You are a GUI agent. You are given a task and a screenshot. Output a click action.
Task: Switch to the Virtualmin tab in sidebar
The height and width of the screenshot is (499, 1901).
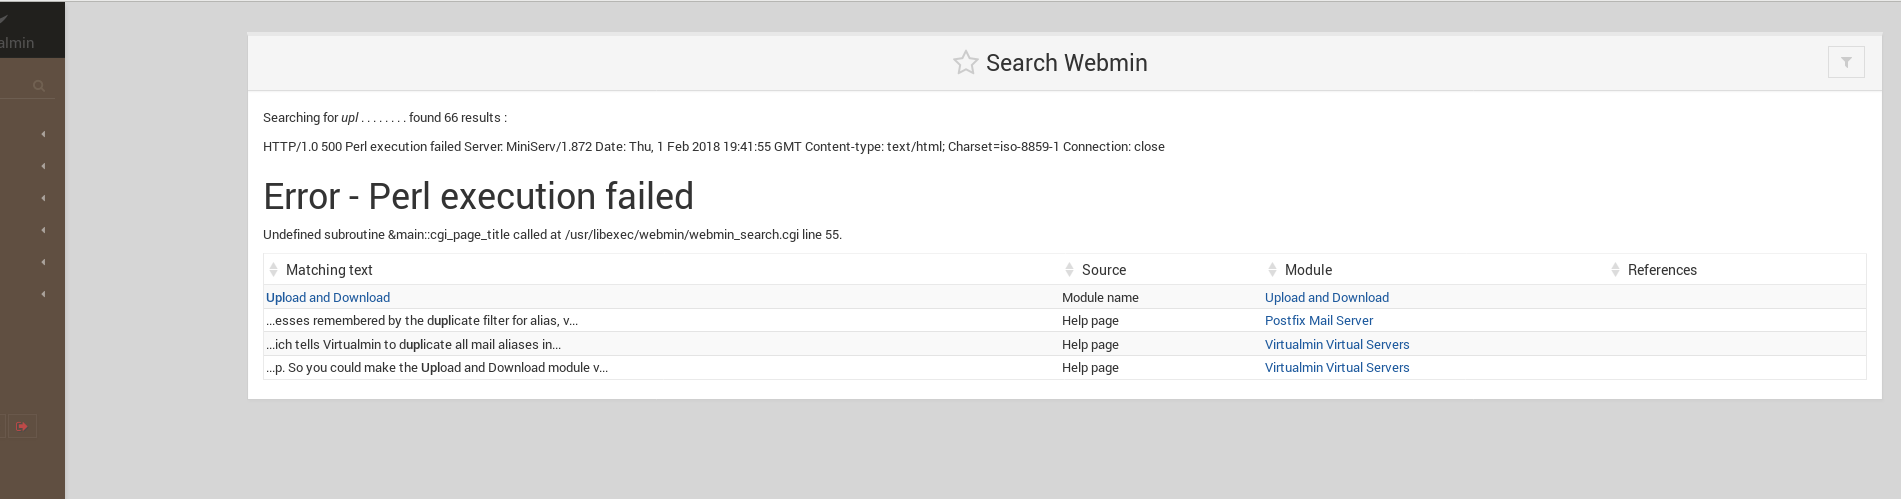point(17,30)
